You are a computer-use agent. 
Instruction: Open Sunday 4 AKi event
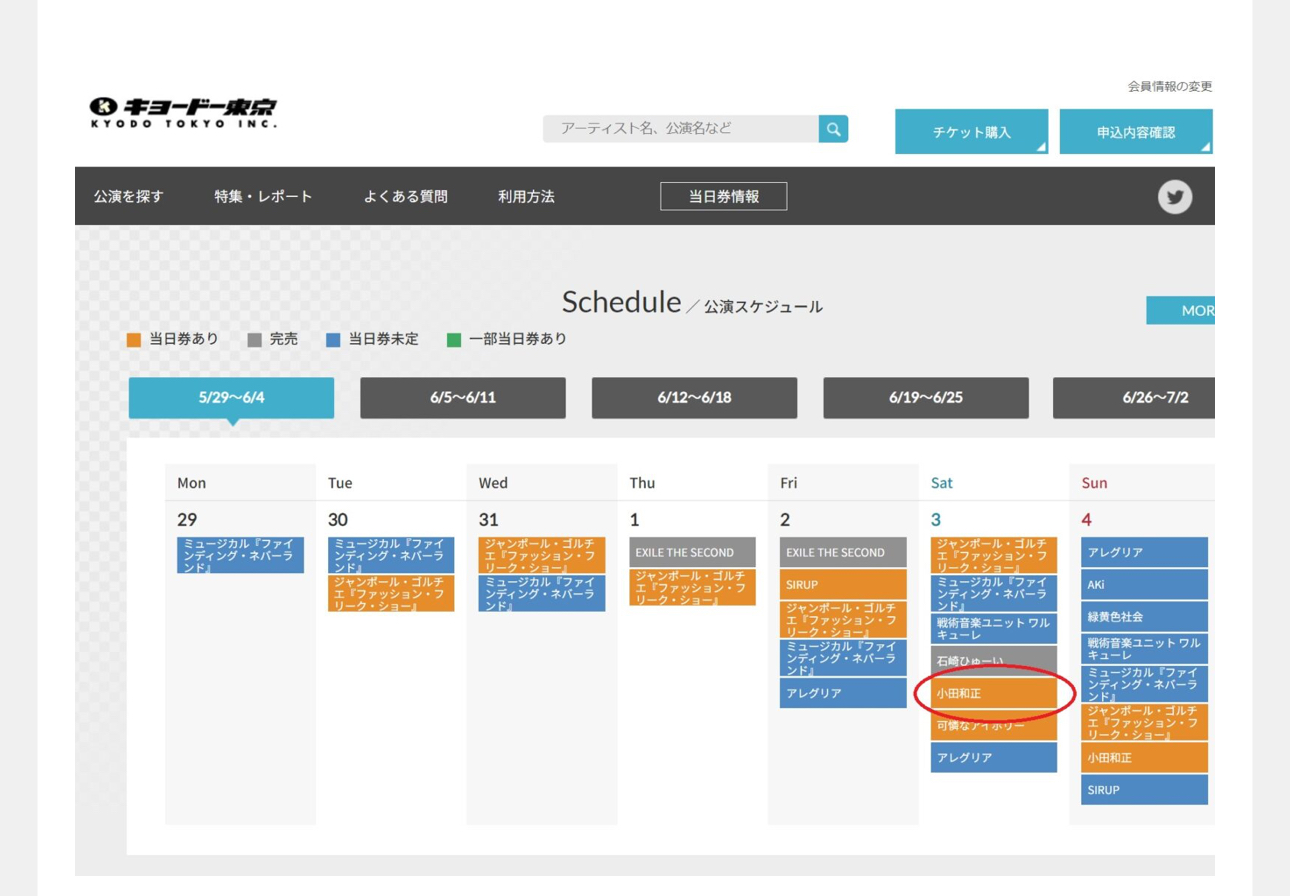[x=1145, y=584]
